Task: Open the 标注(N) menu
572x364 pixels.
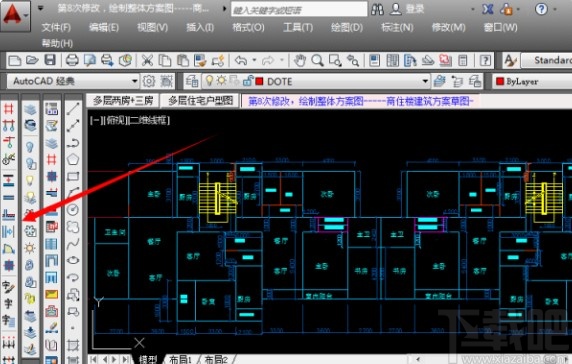Action: (397, 27)
